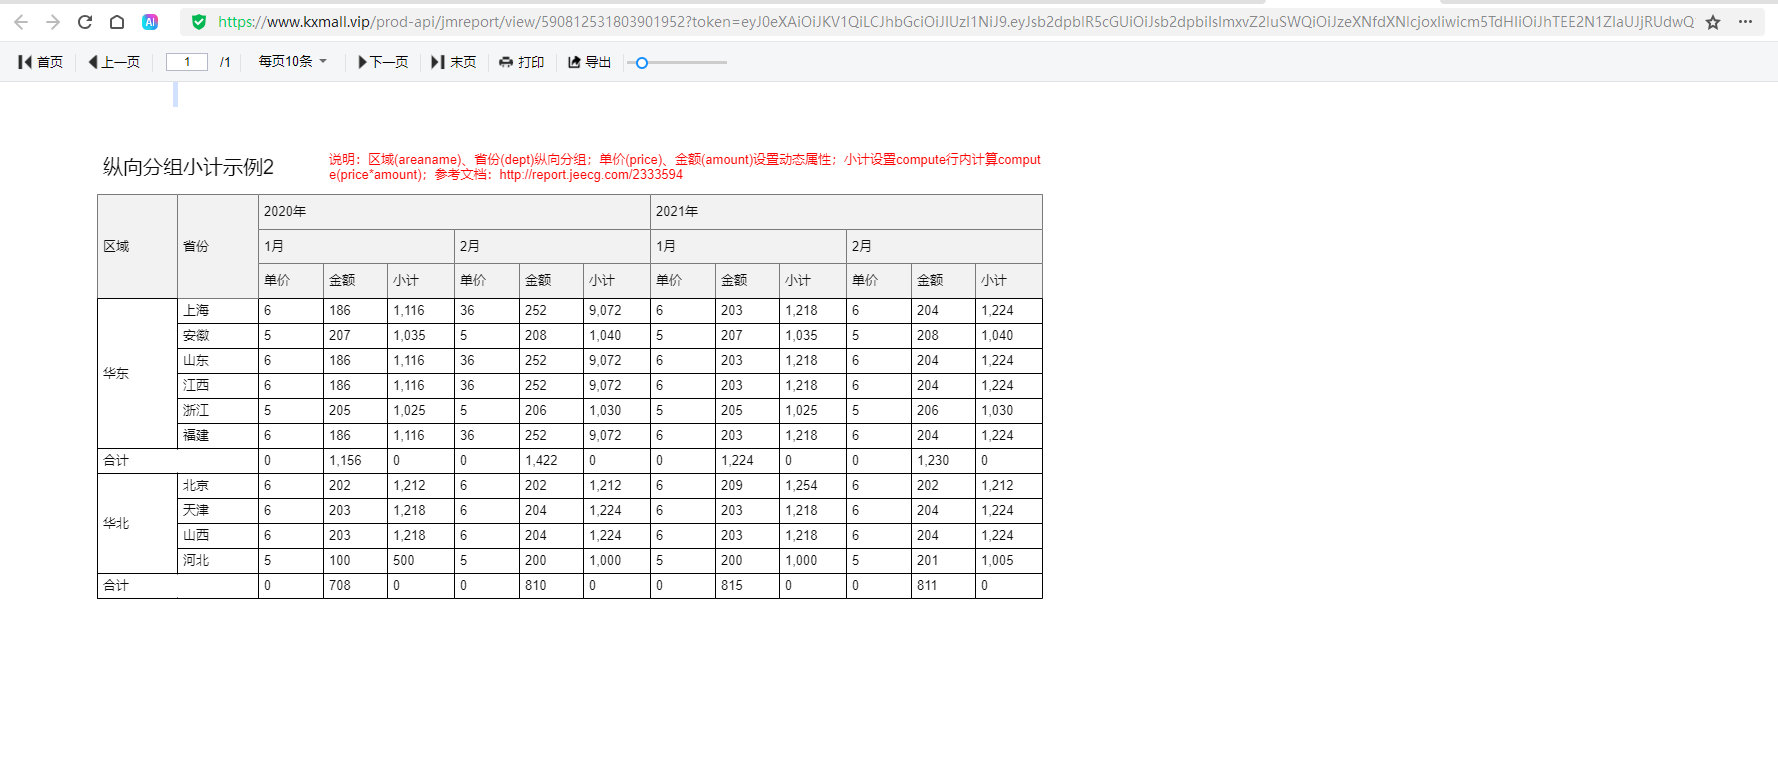Go to previous page with 上一页
Screen dimensions: 1778x769
(x=114, y=62)
